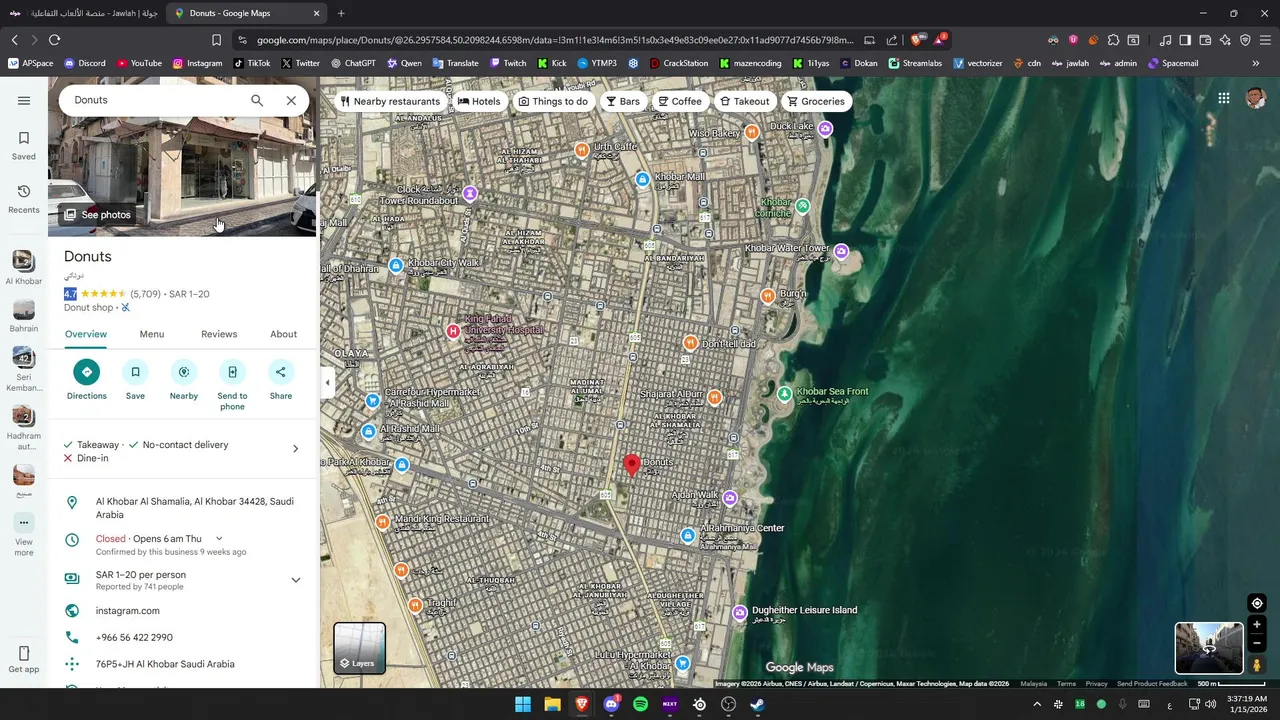
Task: Clear the Donuts search with X
Action: [291, 100]
